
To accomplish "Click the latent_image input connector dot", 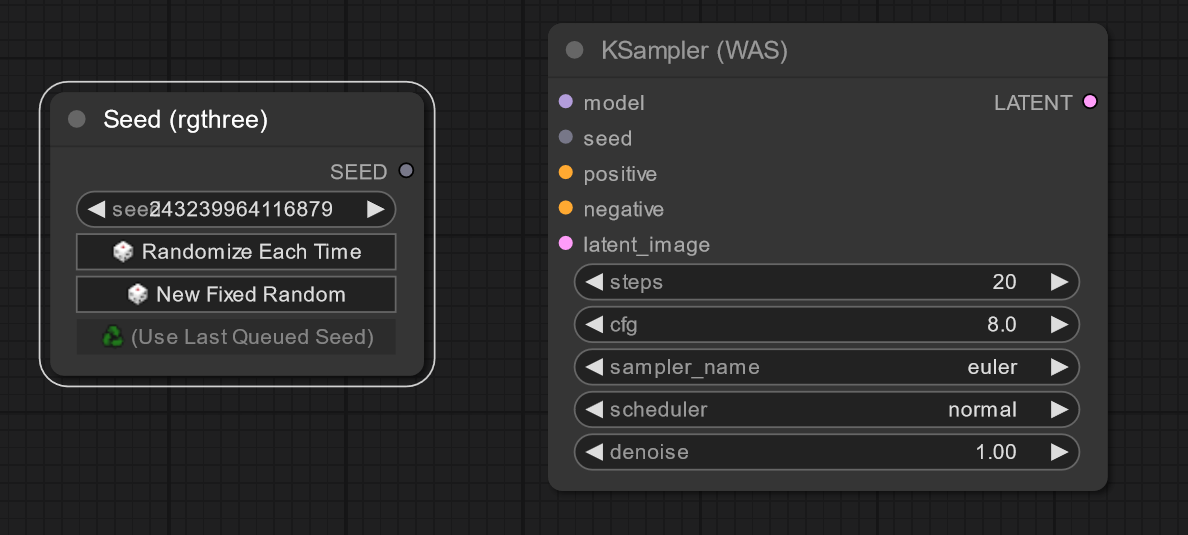I will (566, 244).
